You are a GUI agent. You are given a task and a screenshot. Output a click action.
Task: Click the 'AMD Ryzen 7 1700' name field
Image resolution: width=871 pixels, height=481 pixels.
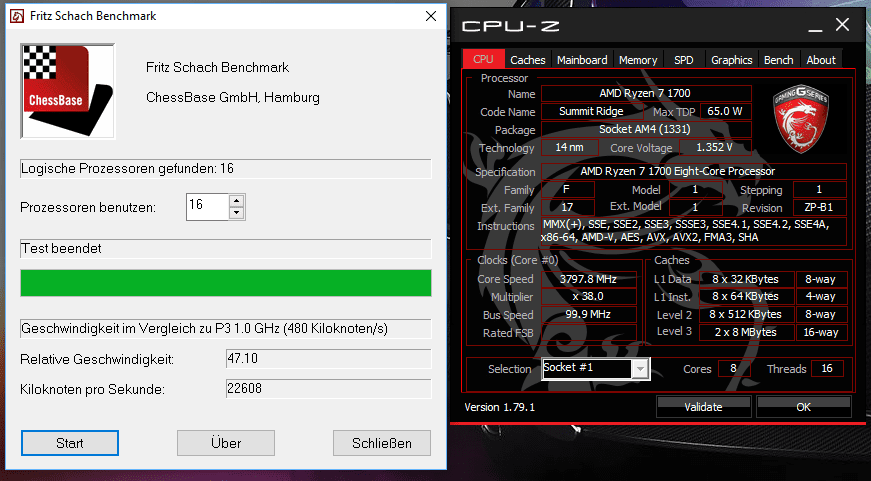[645, 93]
